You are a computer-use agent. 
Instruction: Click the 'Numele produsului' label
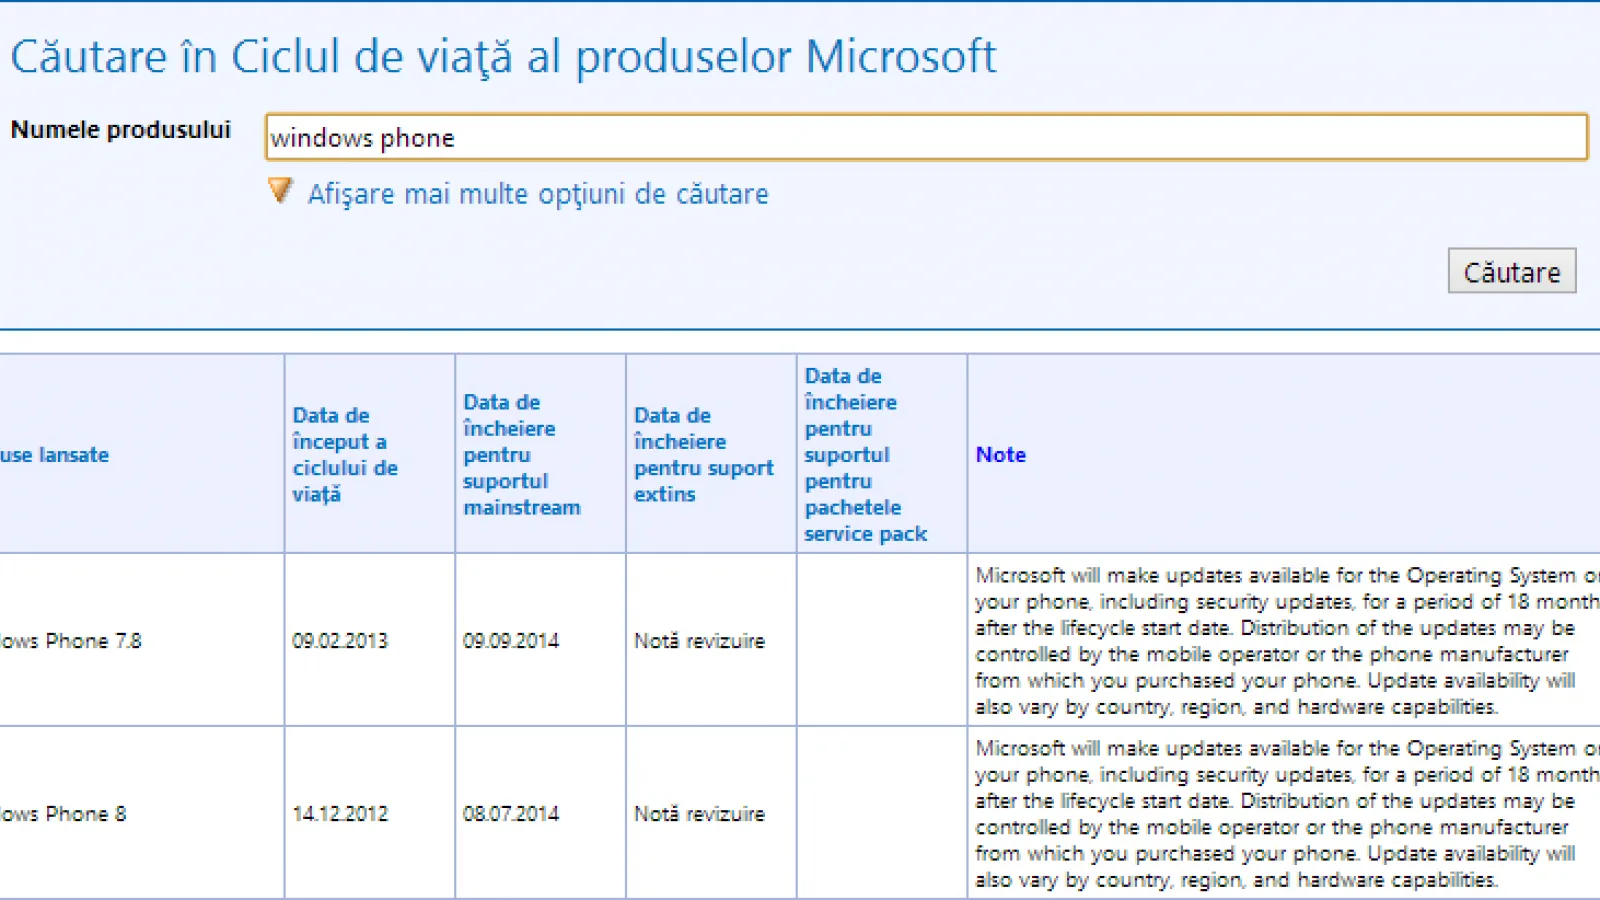click(121, 130)
